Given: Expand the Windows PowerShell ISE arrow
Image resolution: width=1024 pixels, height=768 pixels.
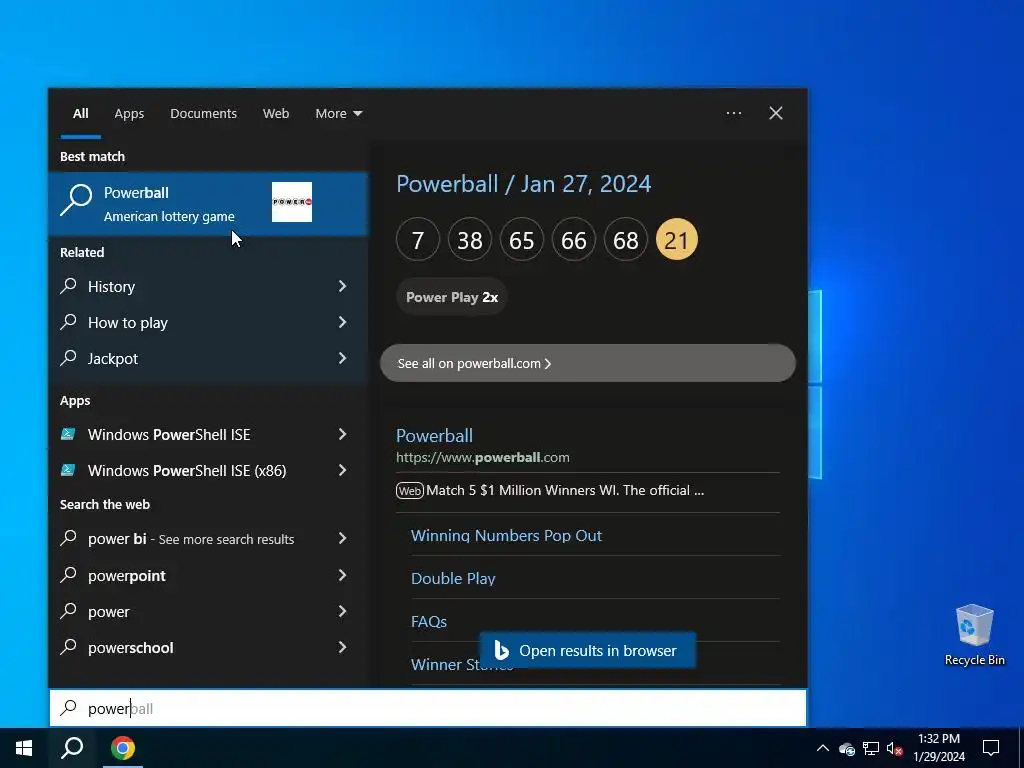Looking at the screenshot, I should click(342, 434).
